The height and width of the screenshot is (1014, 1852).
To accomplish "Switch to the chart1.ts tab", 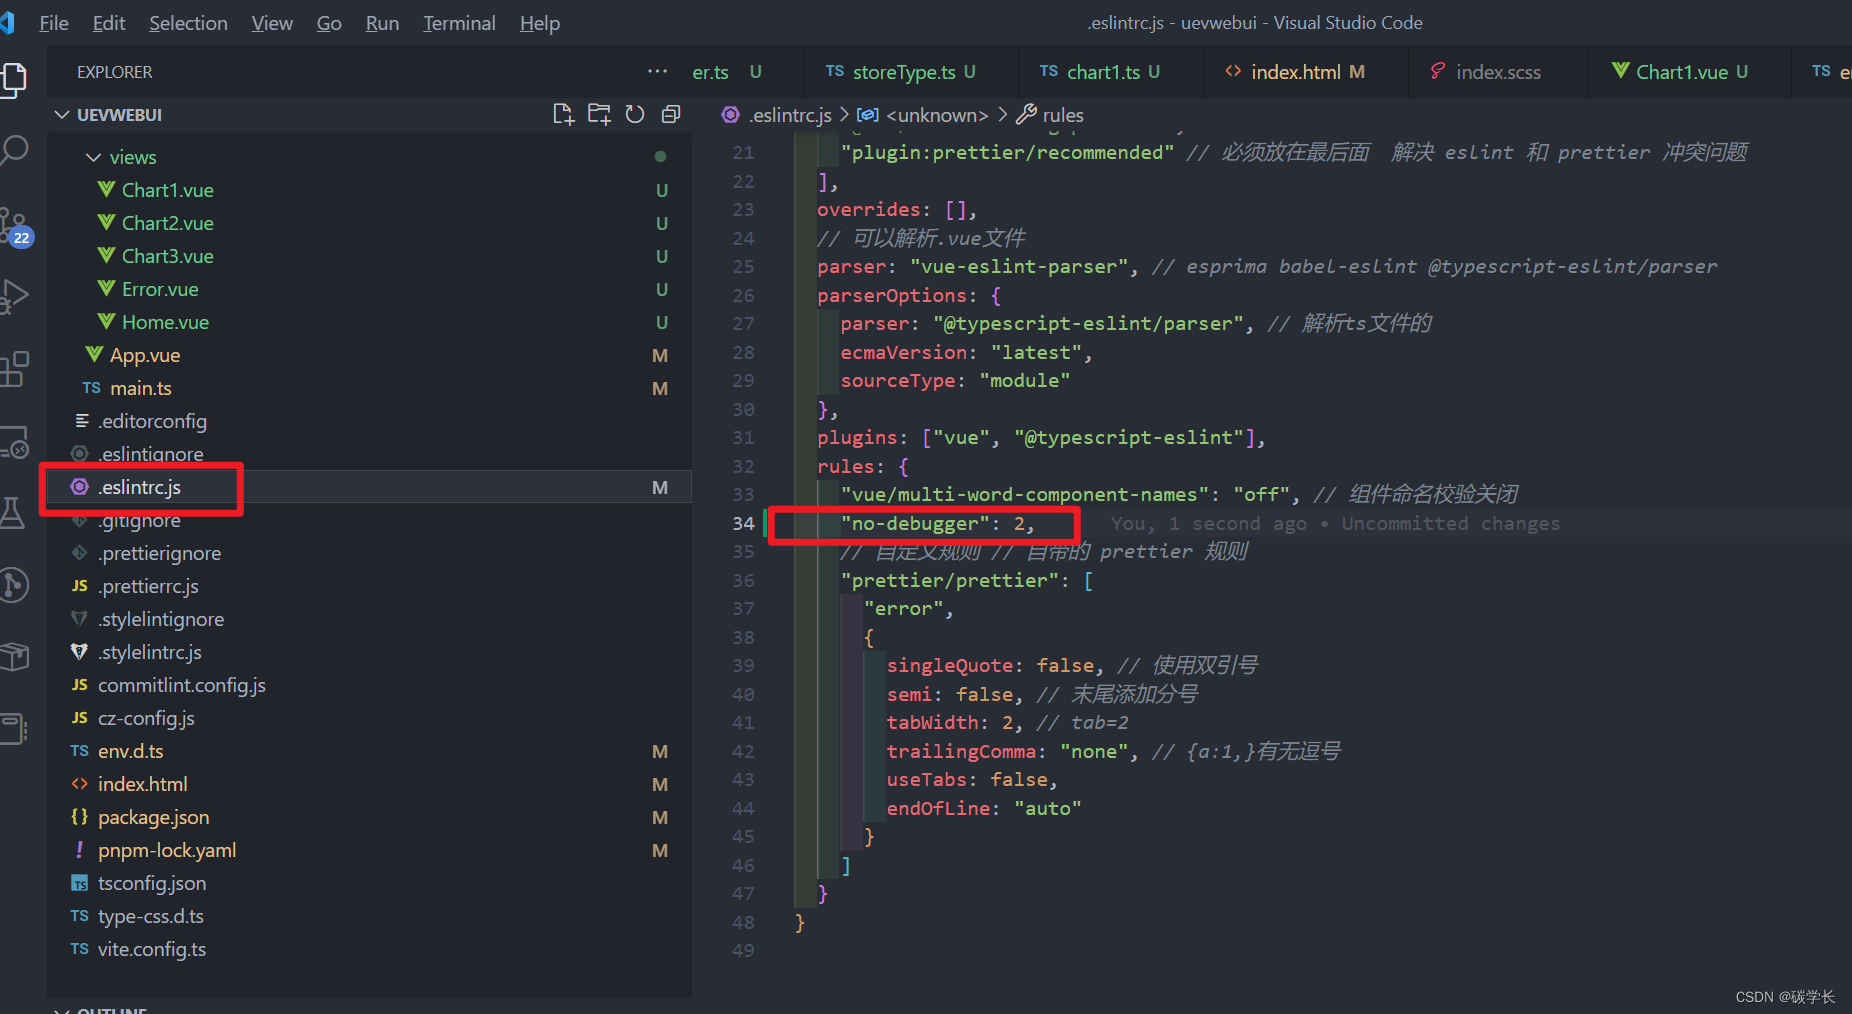I will click(x=1110, y=72).
